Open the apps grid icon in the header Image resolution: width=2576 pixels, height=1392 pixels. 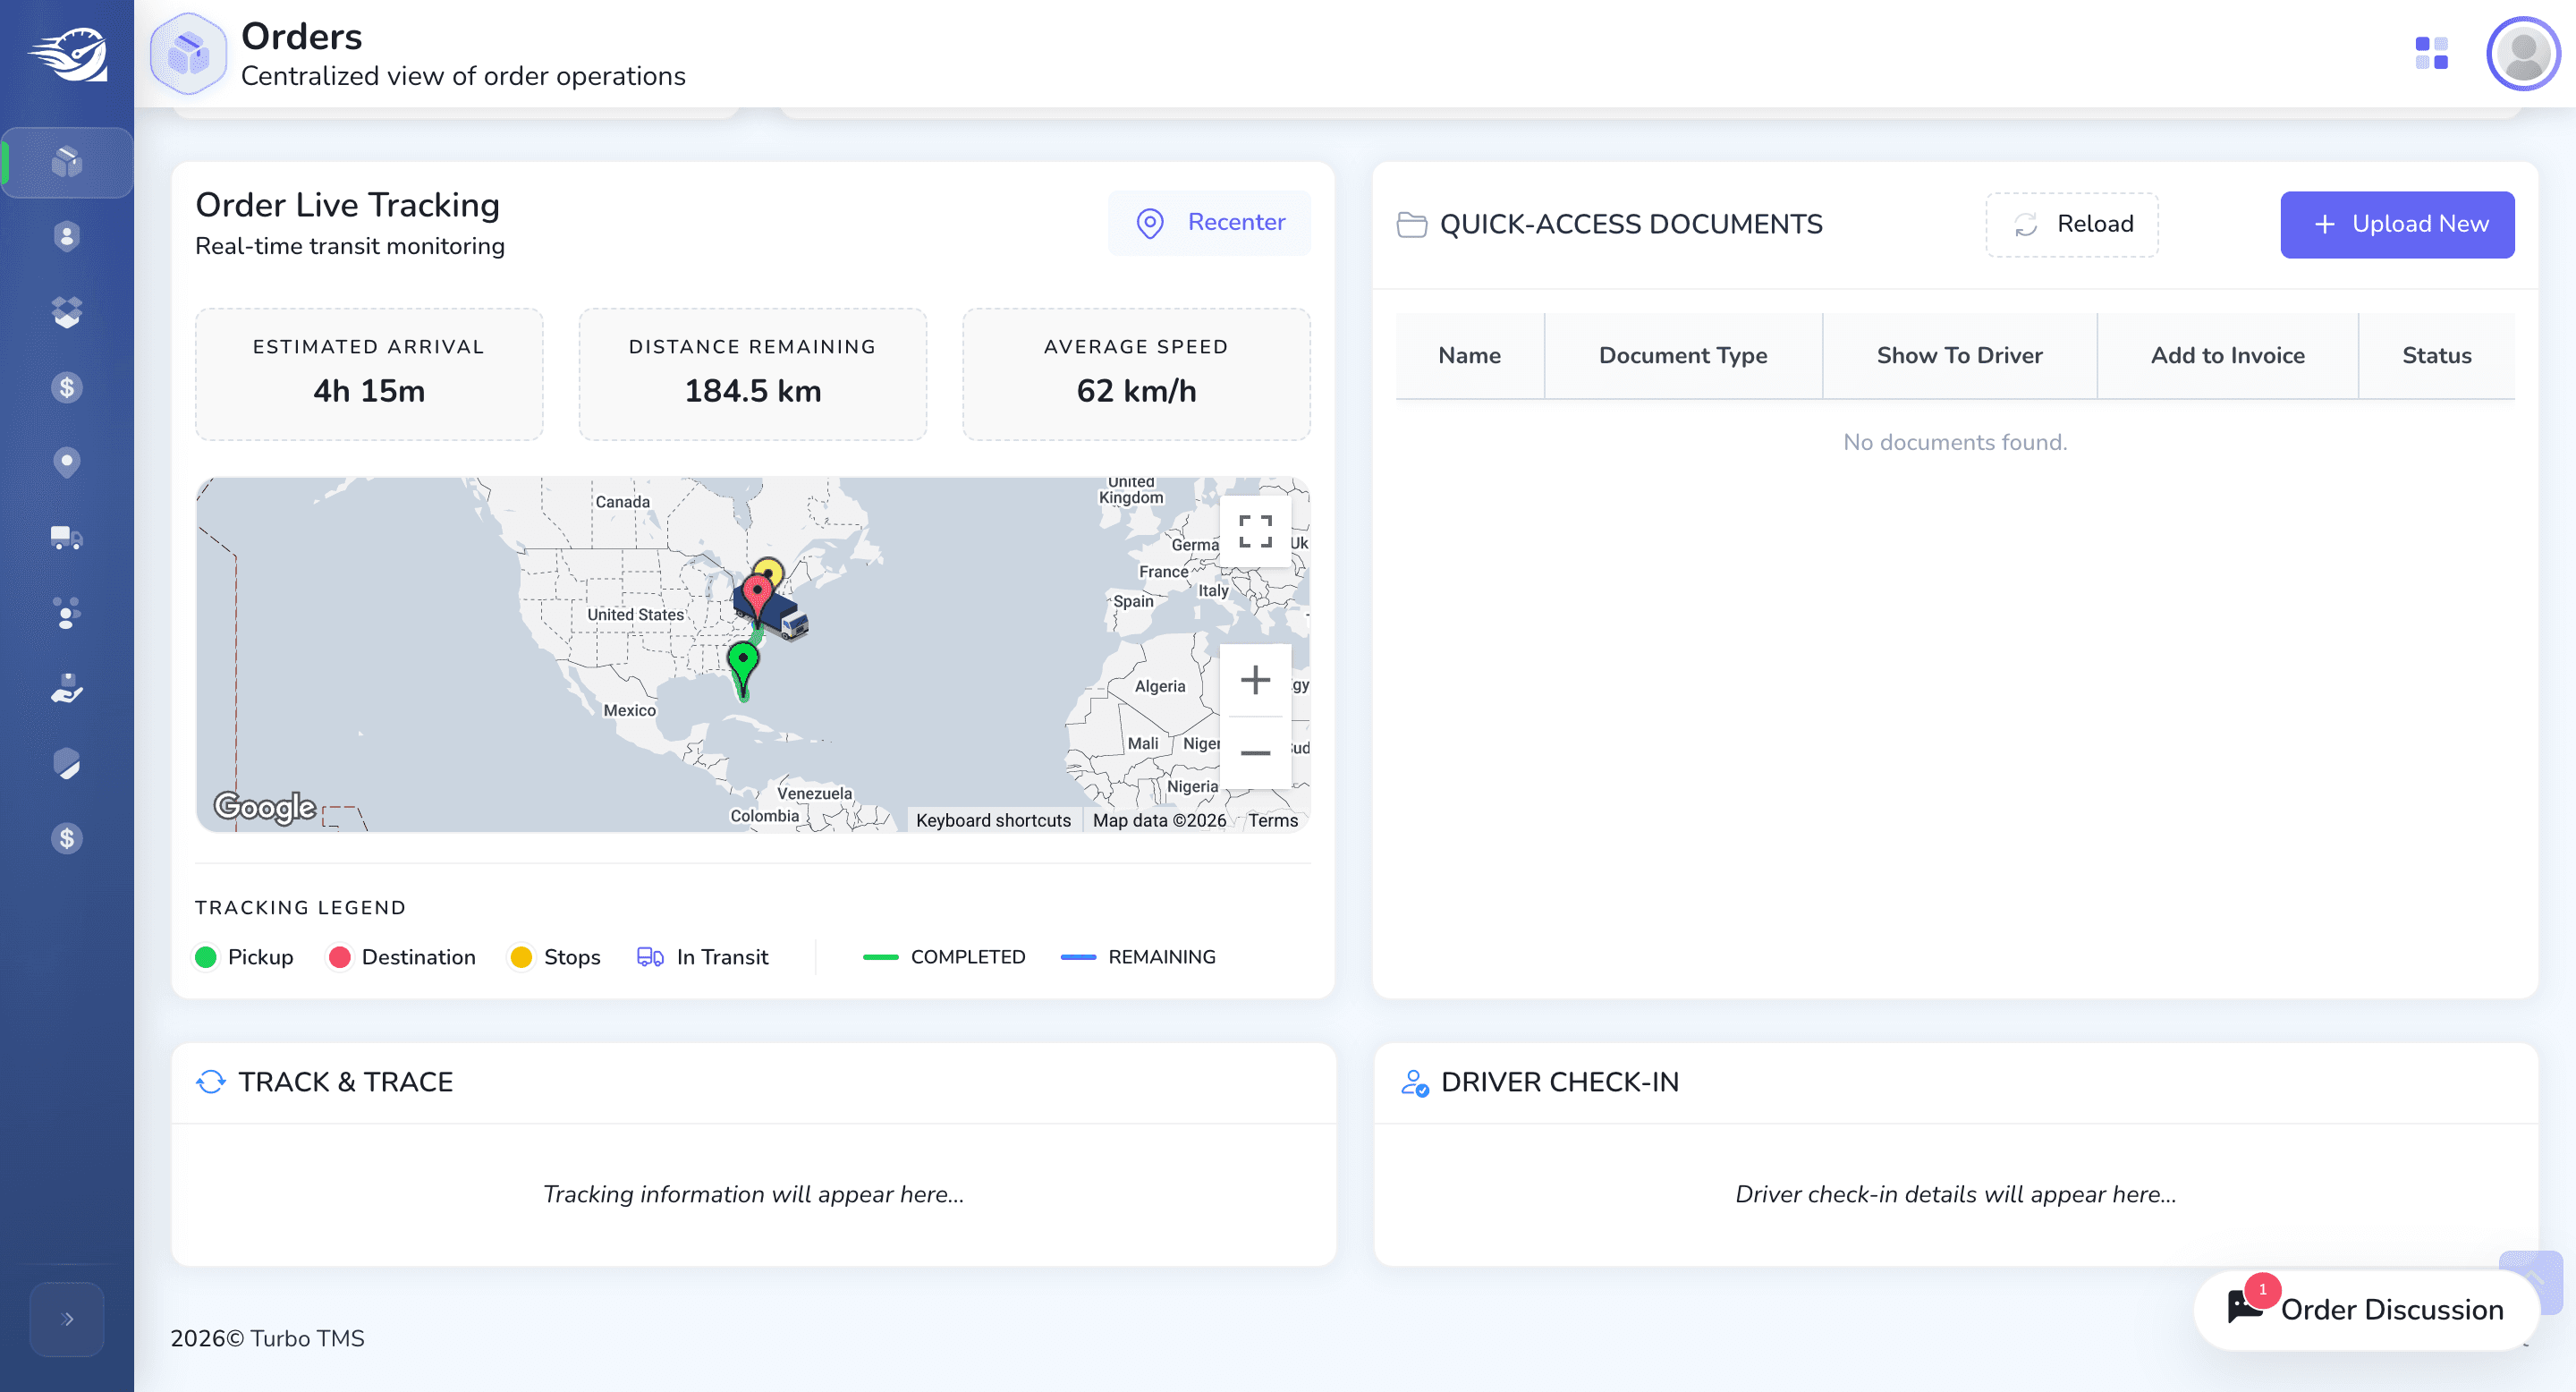click(2431, 53)
